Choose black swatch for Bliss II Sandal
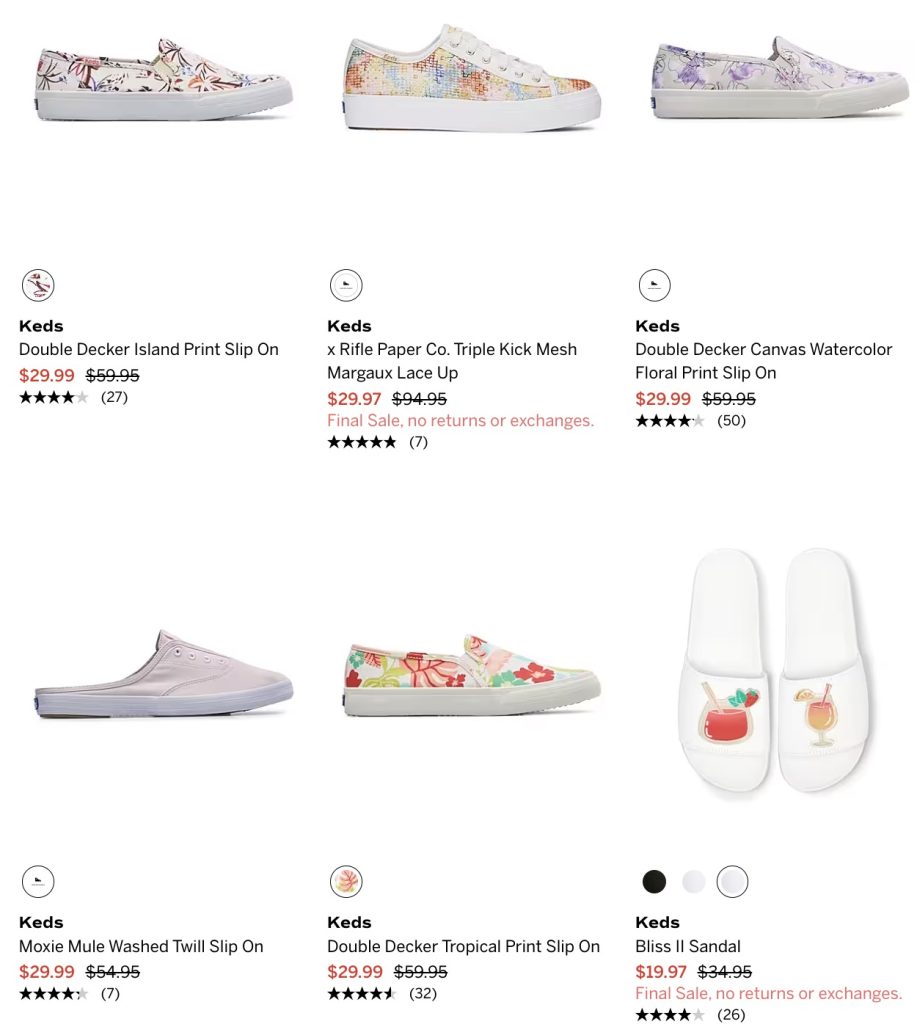917x1024 pixels. (x=654, y=882)
